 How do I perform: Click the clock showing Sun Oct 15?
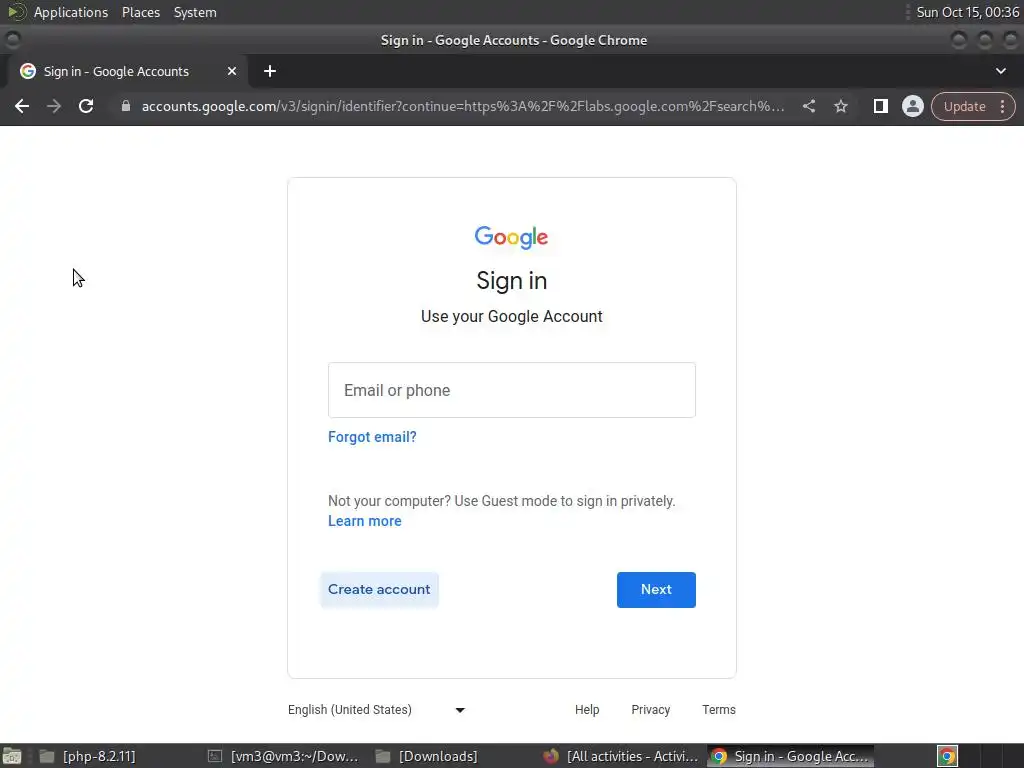pyautogui.click(x=967, y=12)
